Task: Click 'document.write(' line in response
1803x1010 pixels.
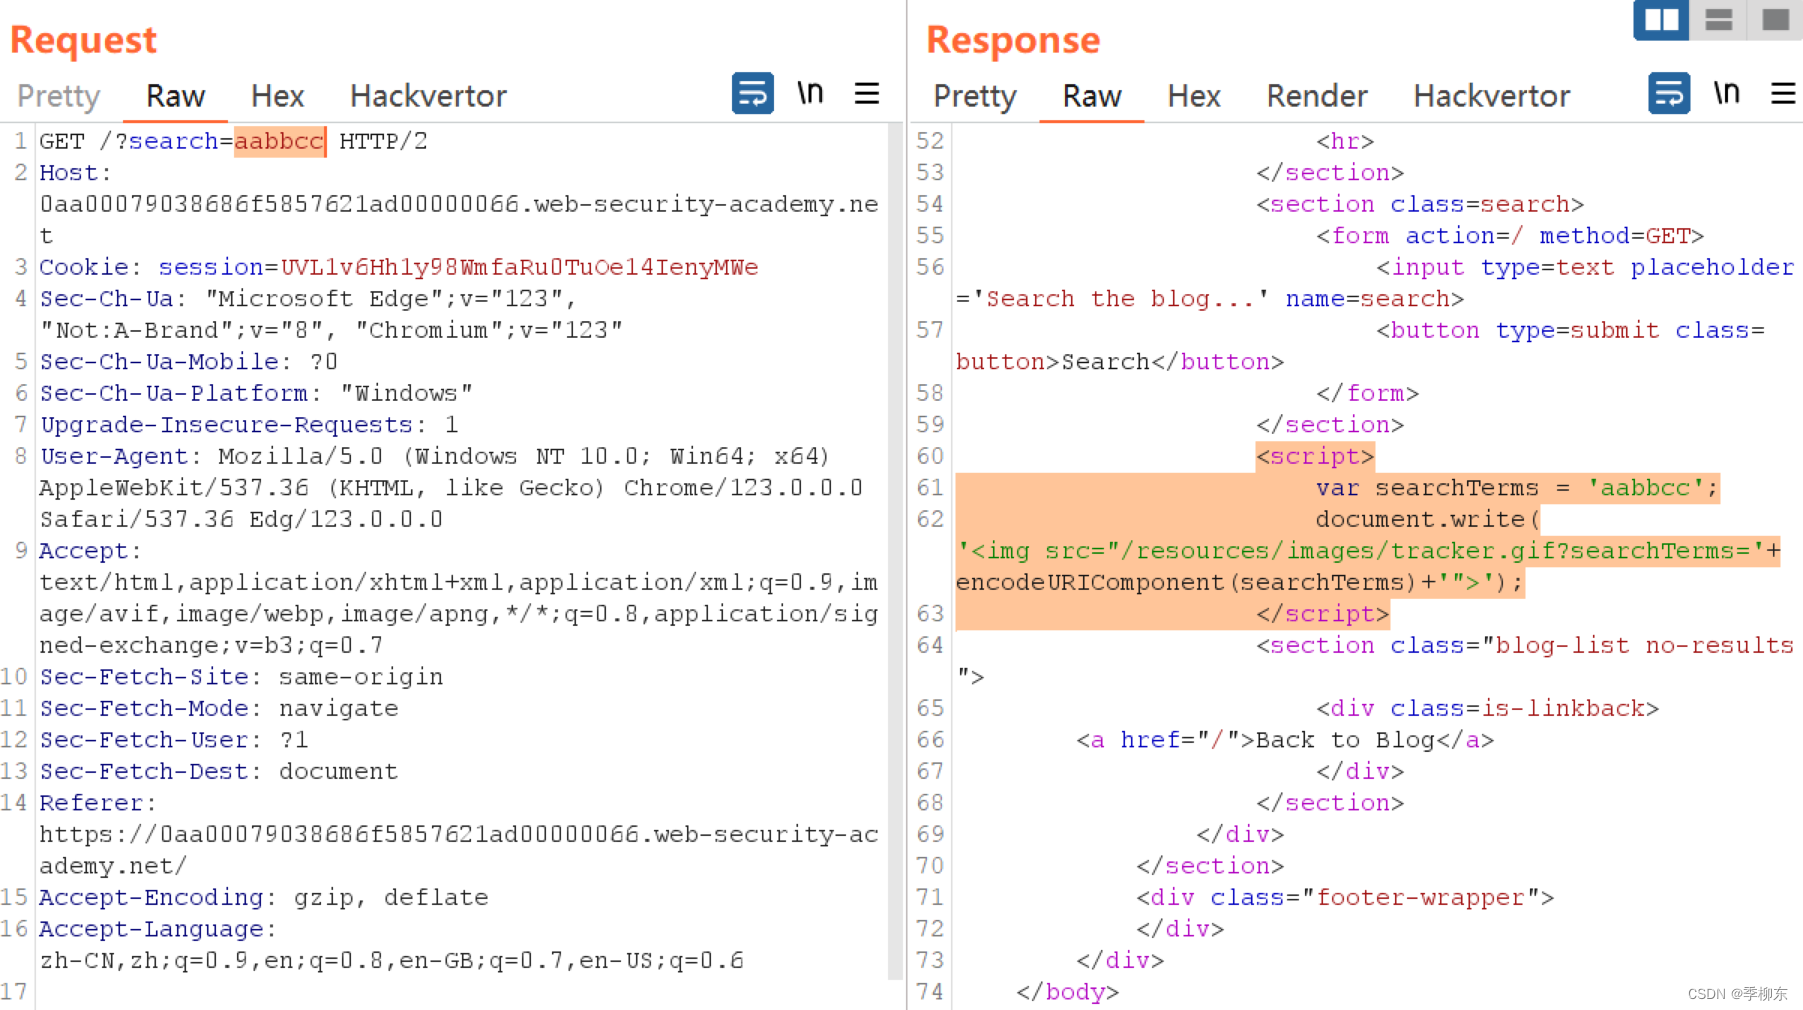Action: pyautogui.click(x=1428, y=519)
